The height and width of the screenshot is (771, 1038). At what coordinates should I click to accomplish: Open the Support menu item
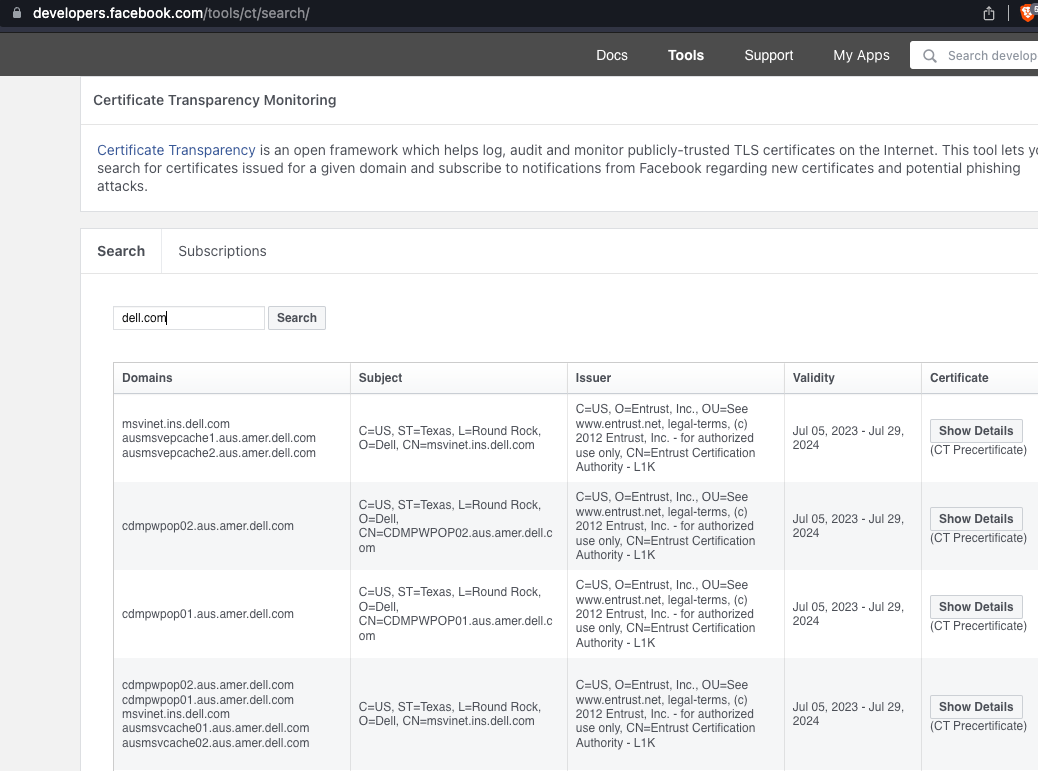click(768, 55)
